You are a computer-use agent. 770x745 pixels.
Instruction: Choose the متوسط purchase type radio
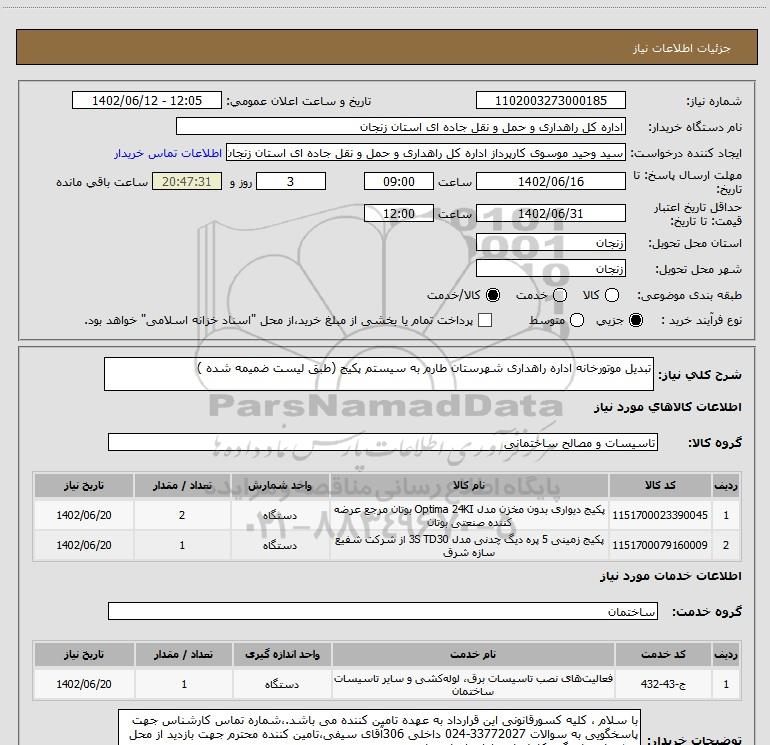tap(577, 320)
